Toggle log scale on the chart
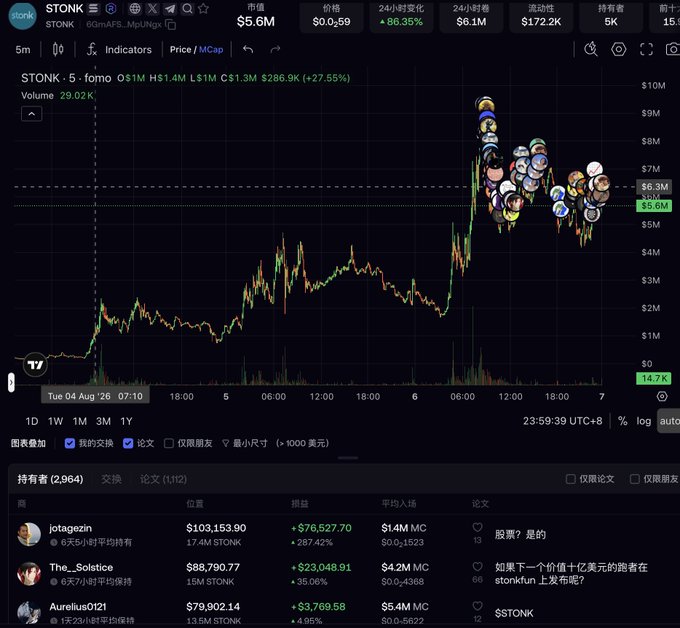680x628 pixels. coord(644,421)
